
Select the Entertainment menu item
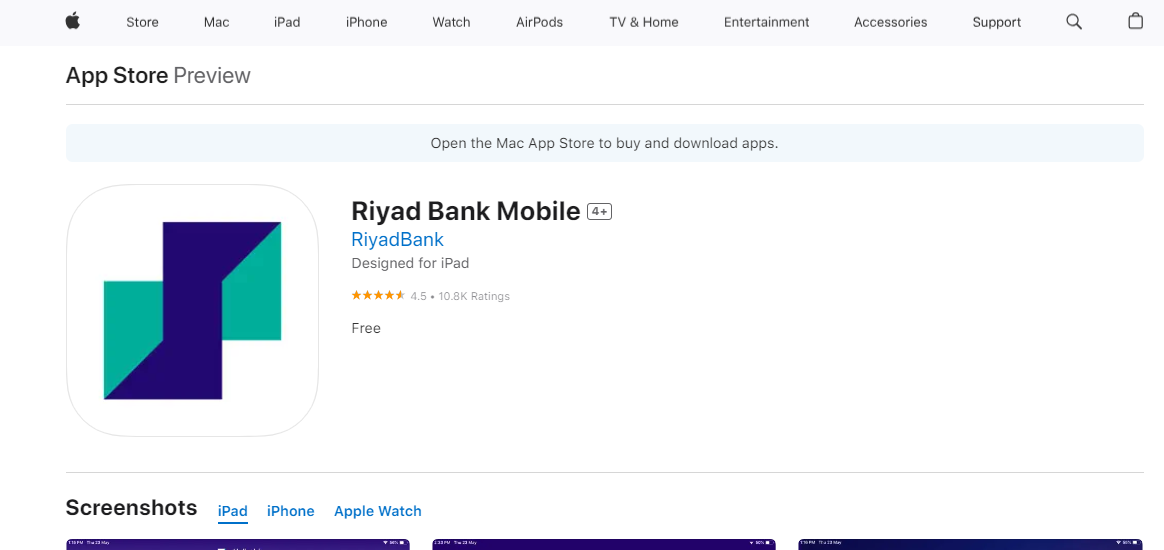766,22
